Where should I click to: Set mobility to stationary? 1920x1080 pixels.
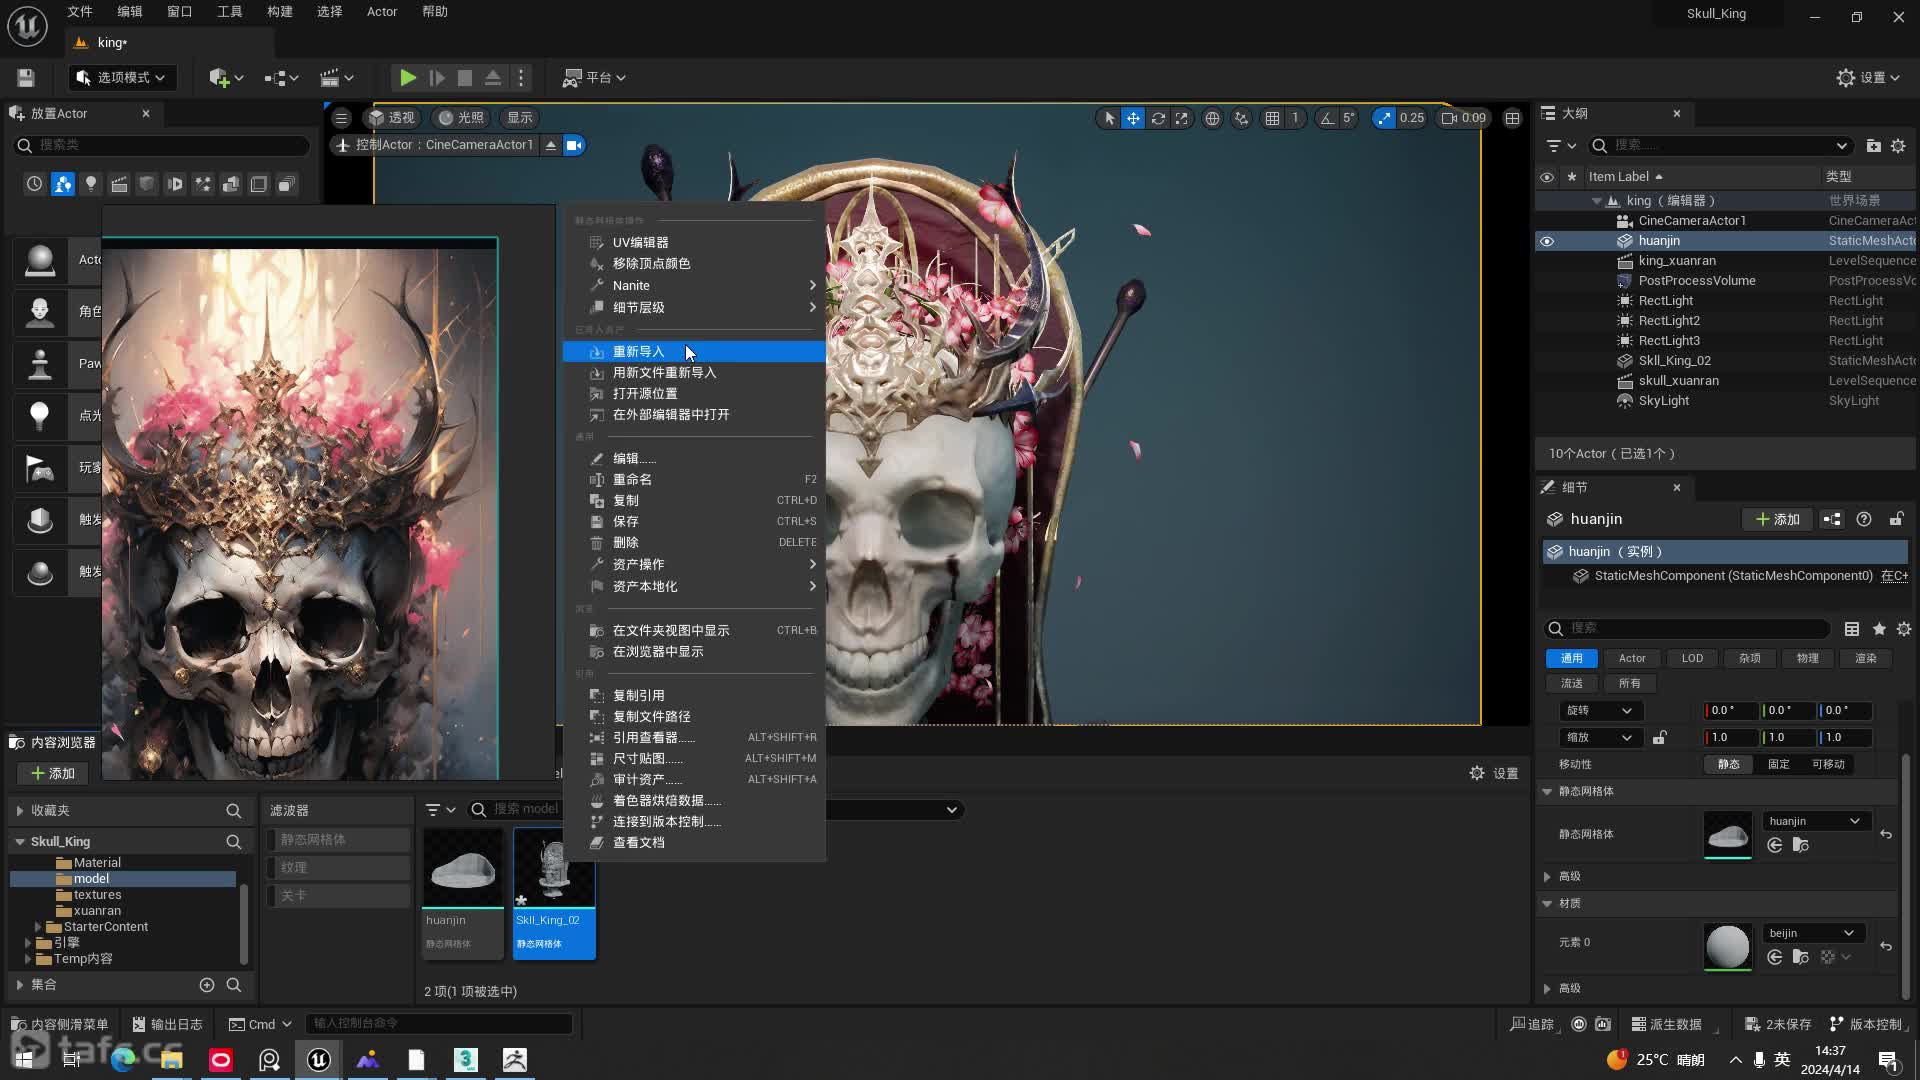1779,764
